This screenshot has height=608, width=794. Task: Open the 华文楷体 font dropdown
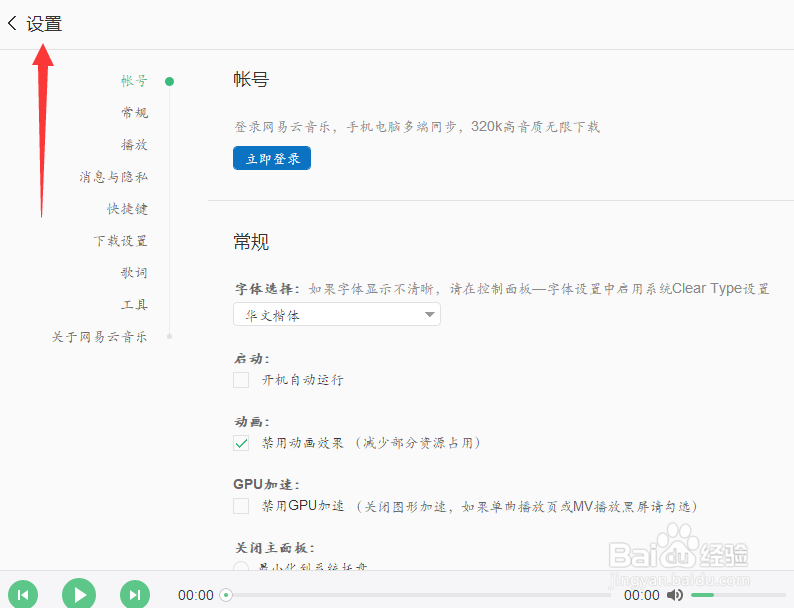pos(337,314)
